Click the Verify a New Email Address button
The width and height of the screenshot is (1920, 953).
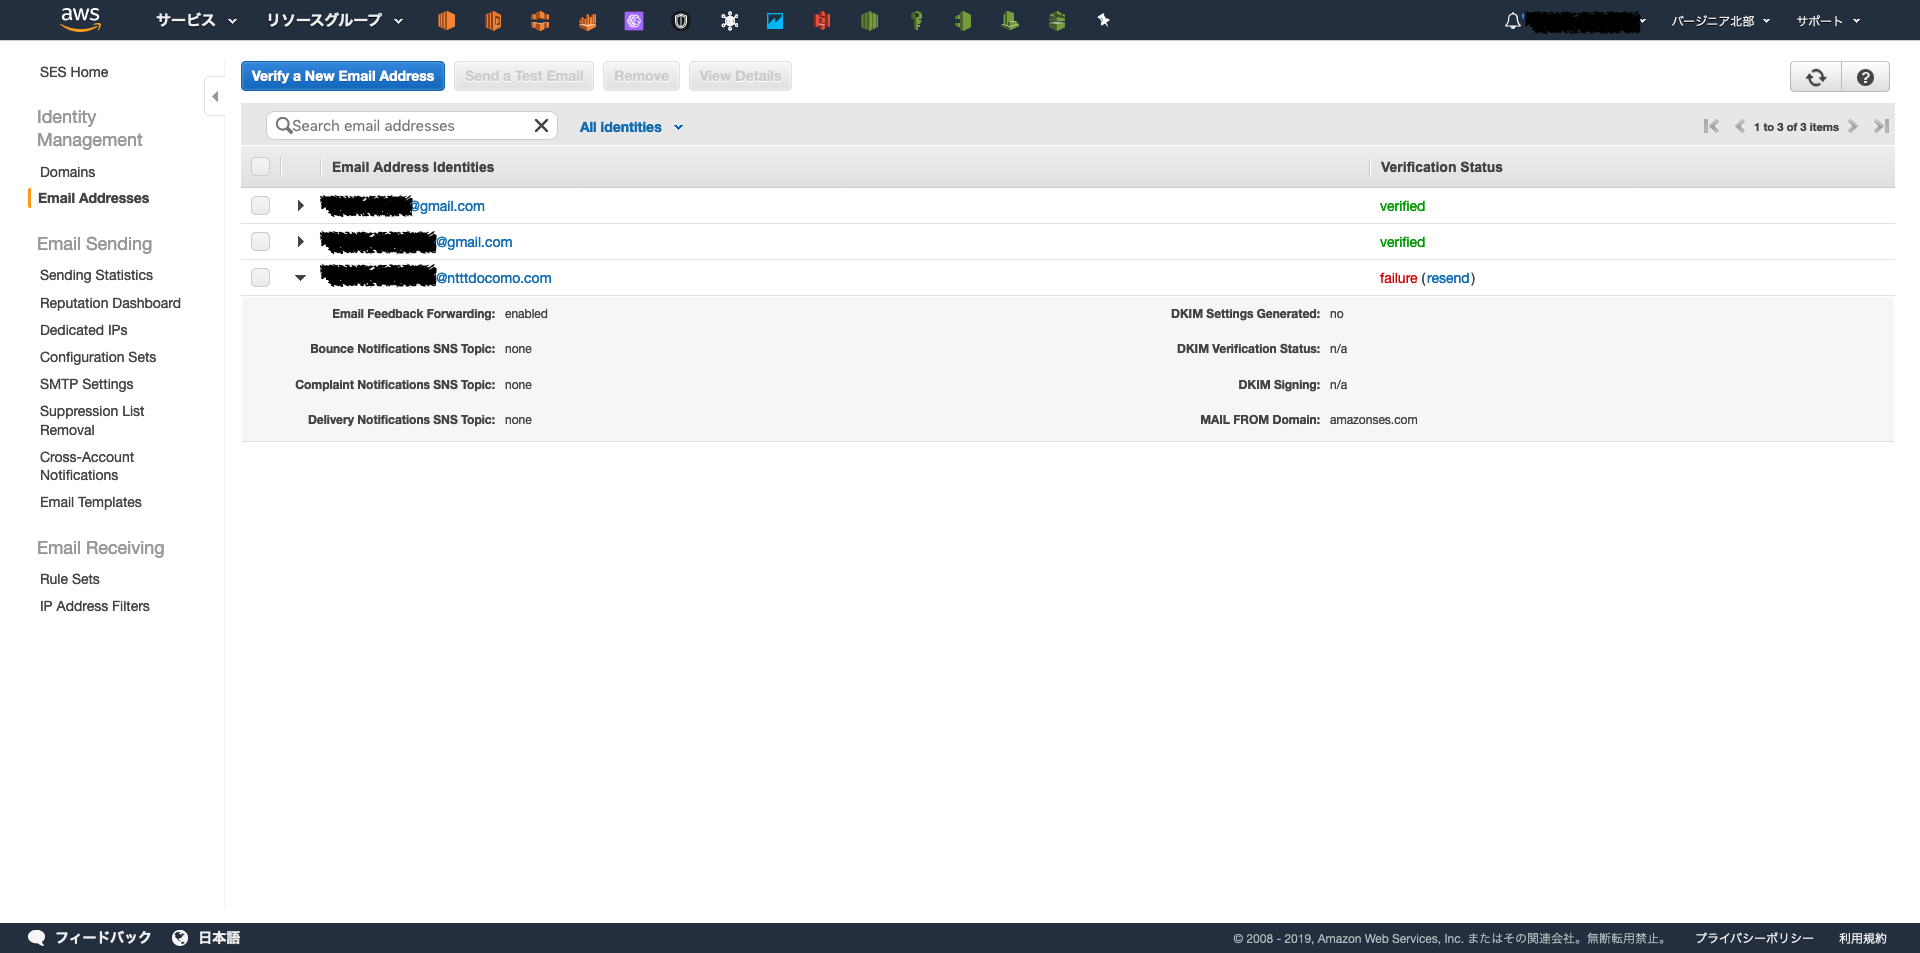342,76
